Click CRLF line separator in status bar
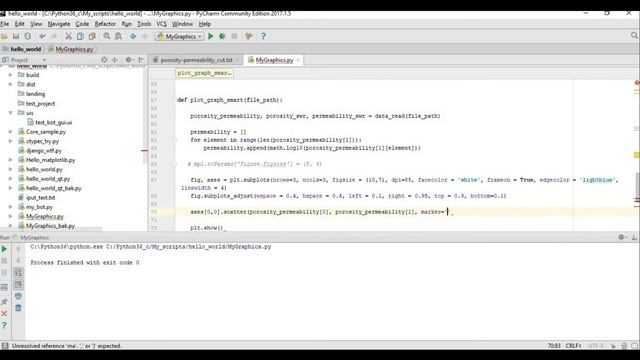Image resolution: width=640 pixels, height=360 pixels. pyautogui.click(x=573, y=346)
